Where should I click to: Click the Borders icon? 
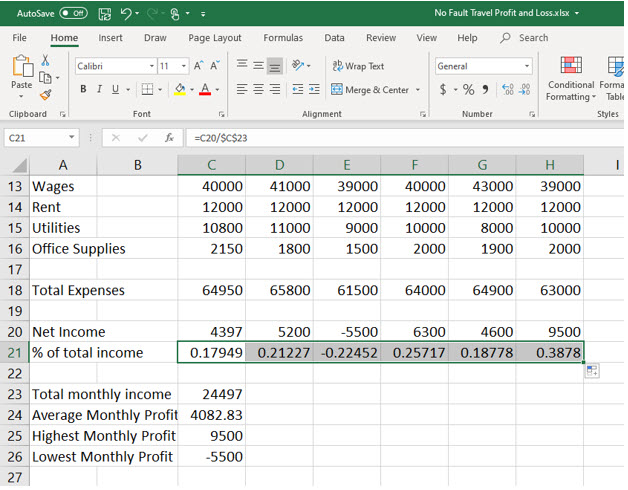147,89
